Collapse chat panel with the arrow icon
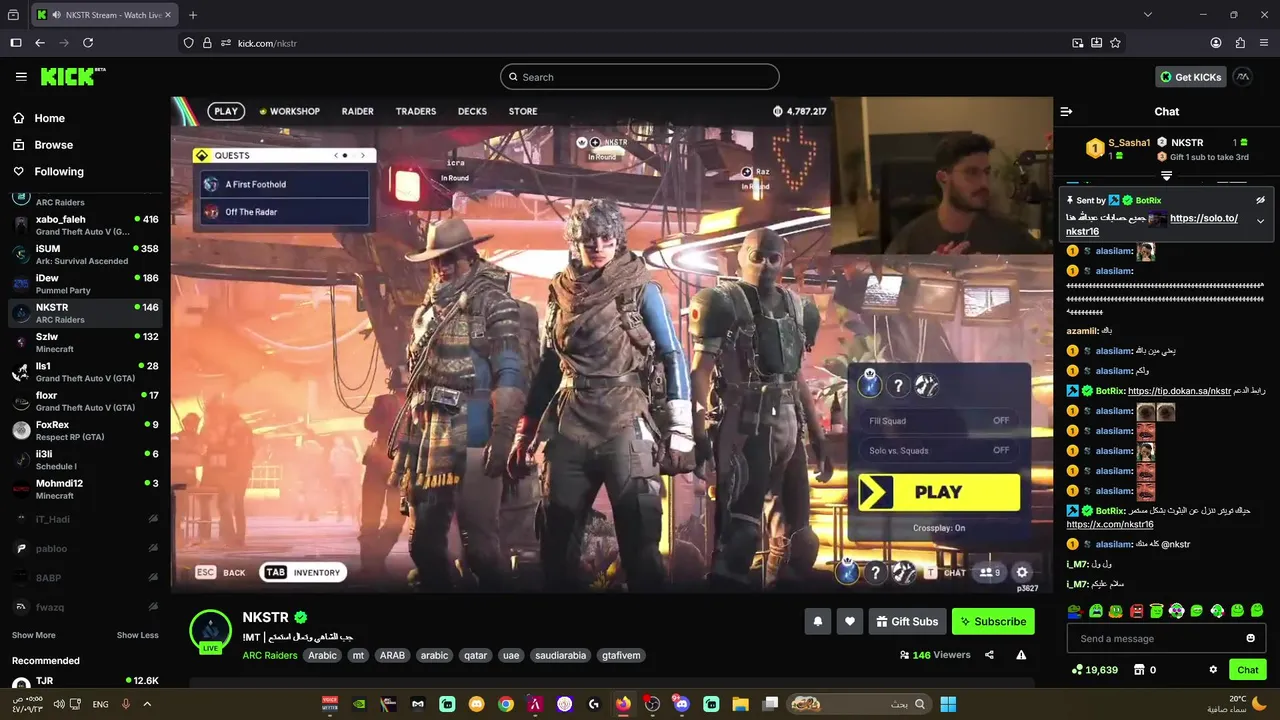This screenshot has width=1280, height=720. pyautogui.click(x=1066, y=111)
